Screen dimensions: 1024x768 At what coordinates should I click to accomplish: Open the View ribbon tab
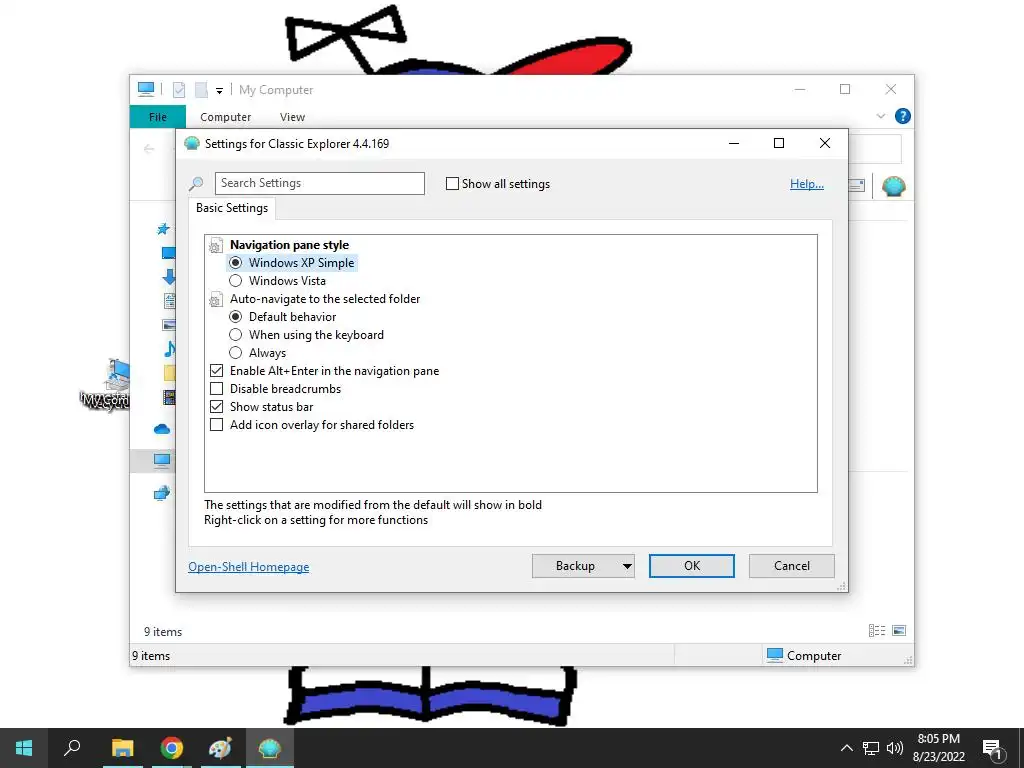[292, 117]
